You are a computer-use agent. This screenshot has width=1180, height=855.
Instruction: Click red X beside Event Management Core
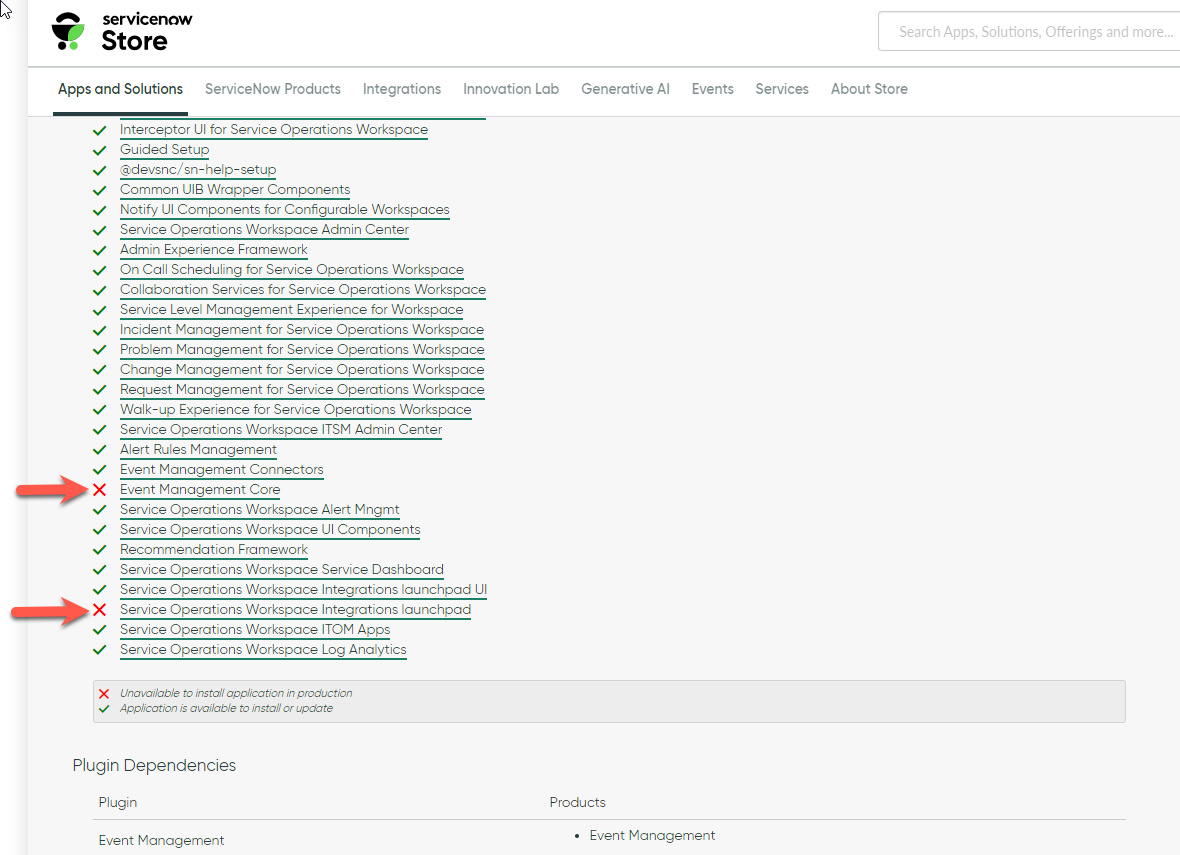click(99, 490)
